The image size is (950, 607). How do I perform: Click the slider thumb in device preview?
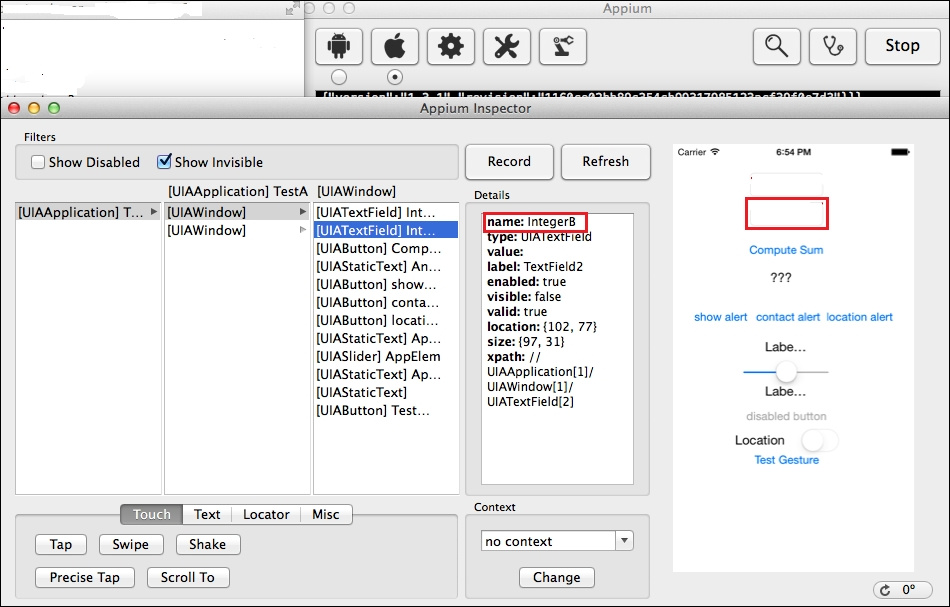[x=786, y=371]
